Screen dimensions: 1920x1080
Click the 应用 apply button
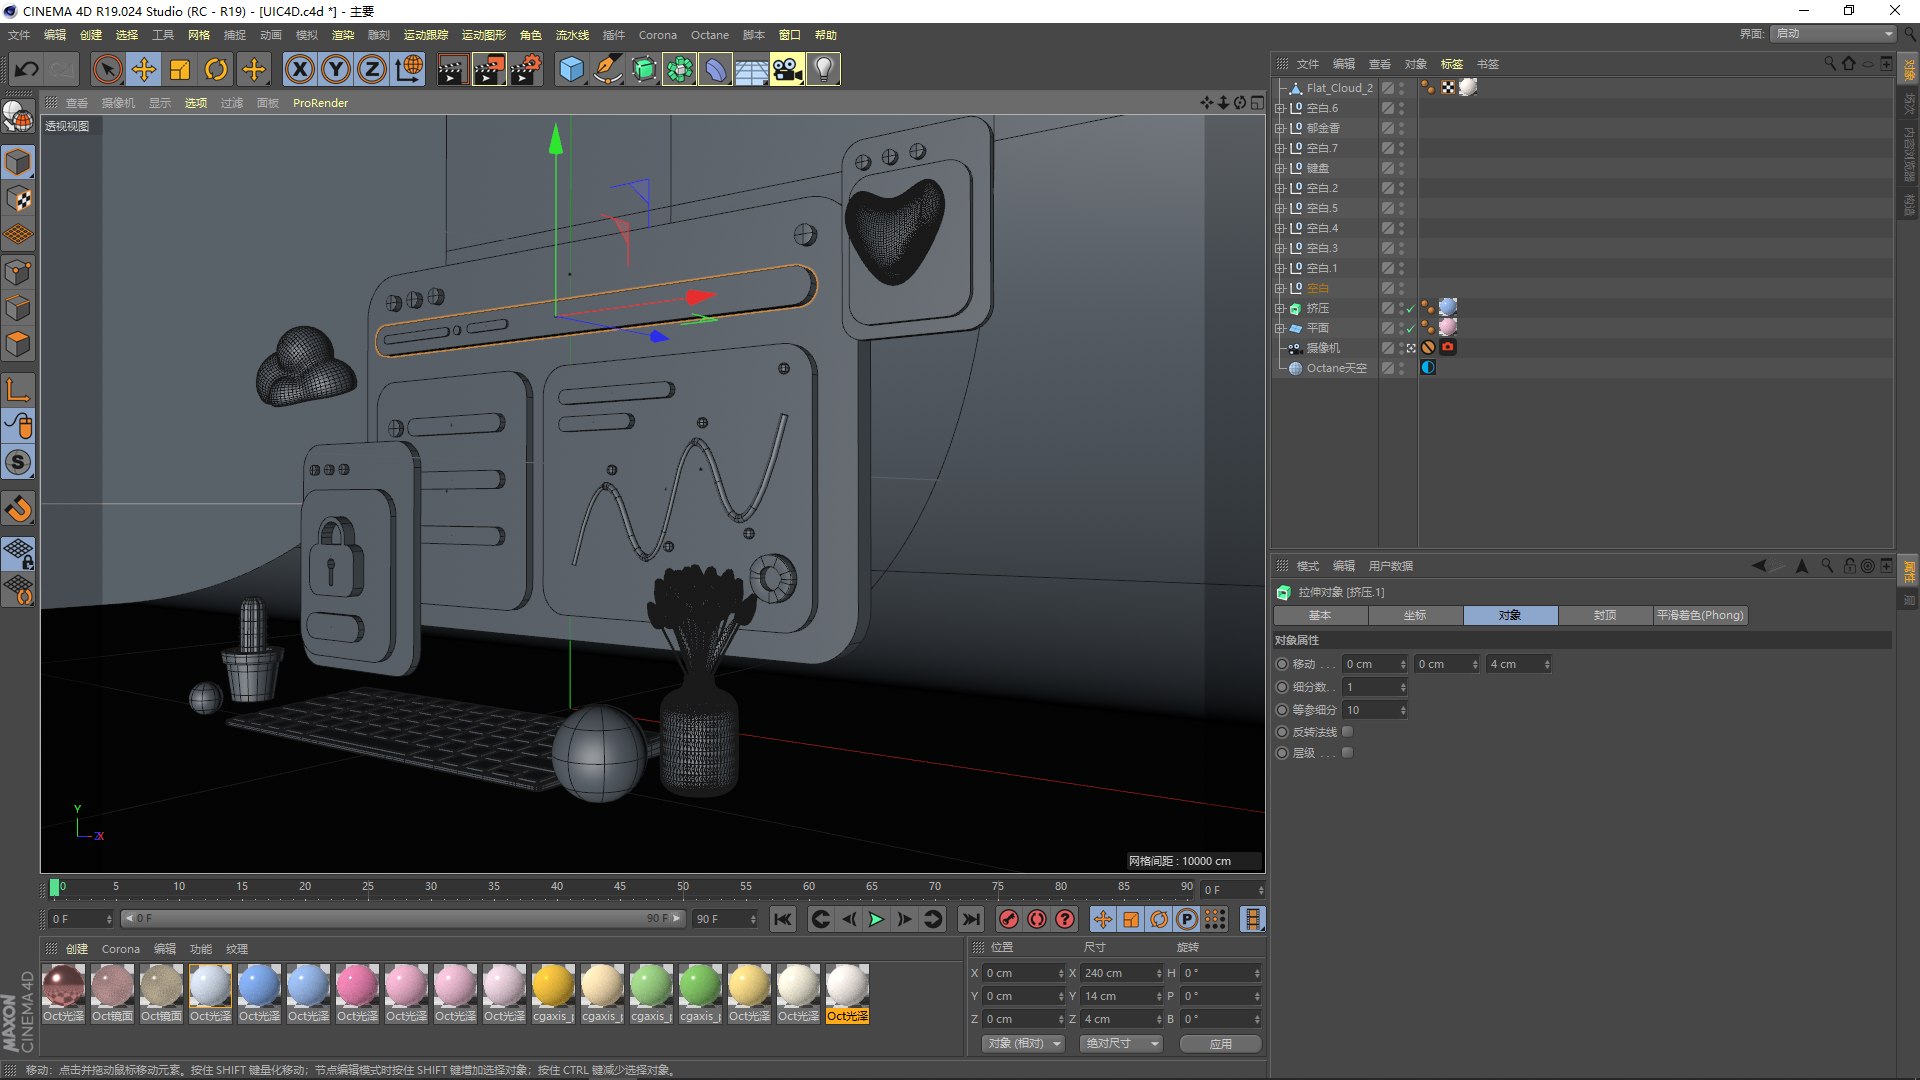pyautogui.click(x=1220, y=1043)
